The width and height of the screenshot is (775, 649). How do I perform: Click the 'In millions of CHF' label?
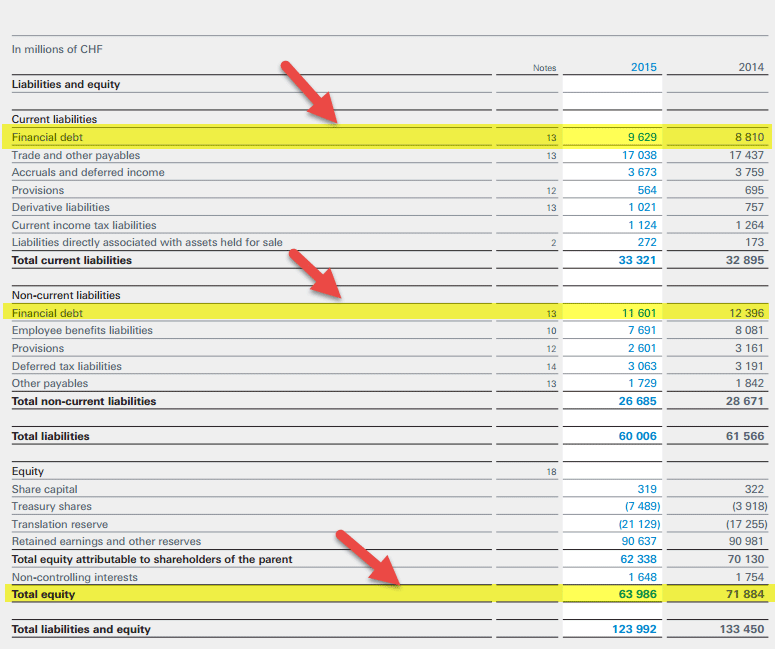click(x=57, y=49)
